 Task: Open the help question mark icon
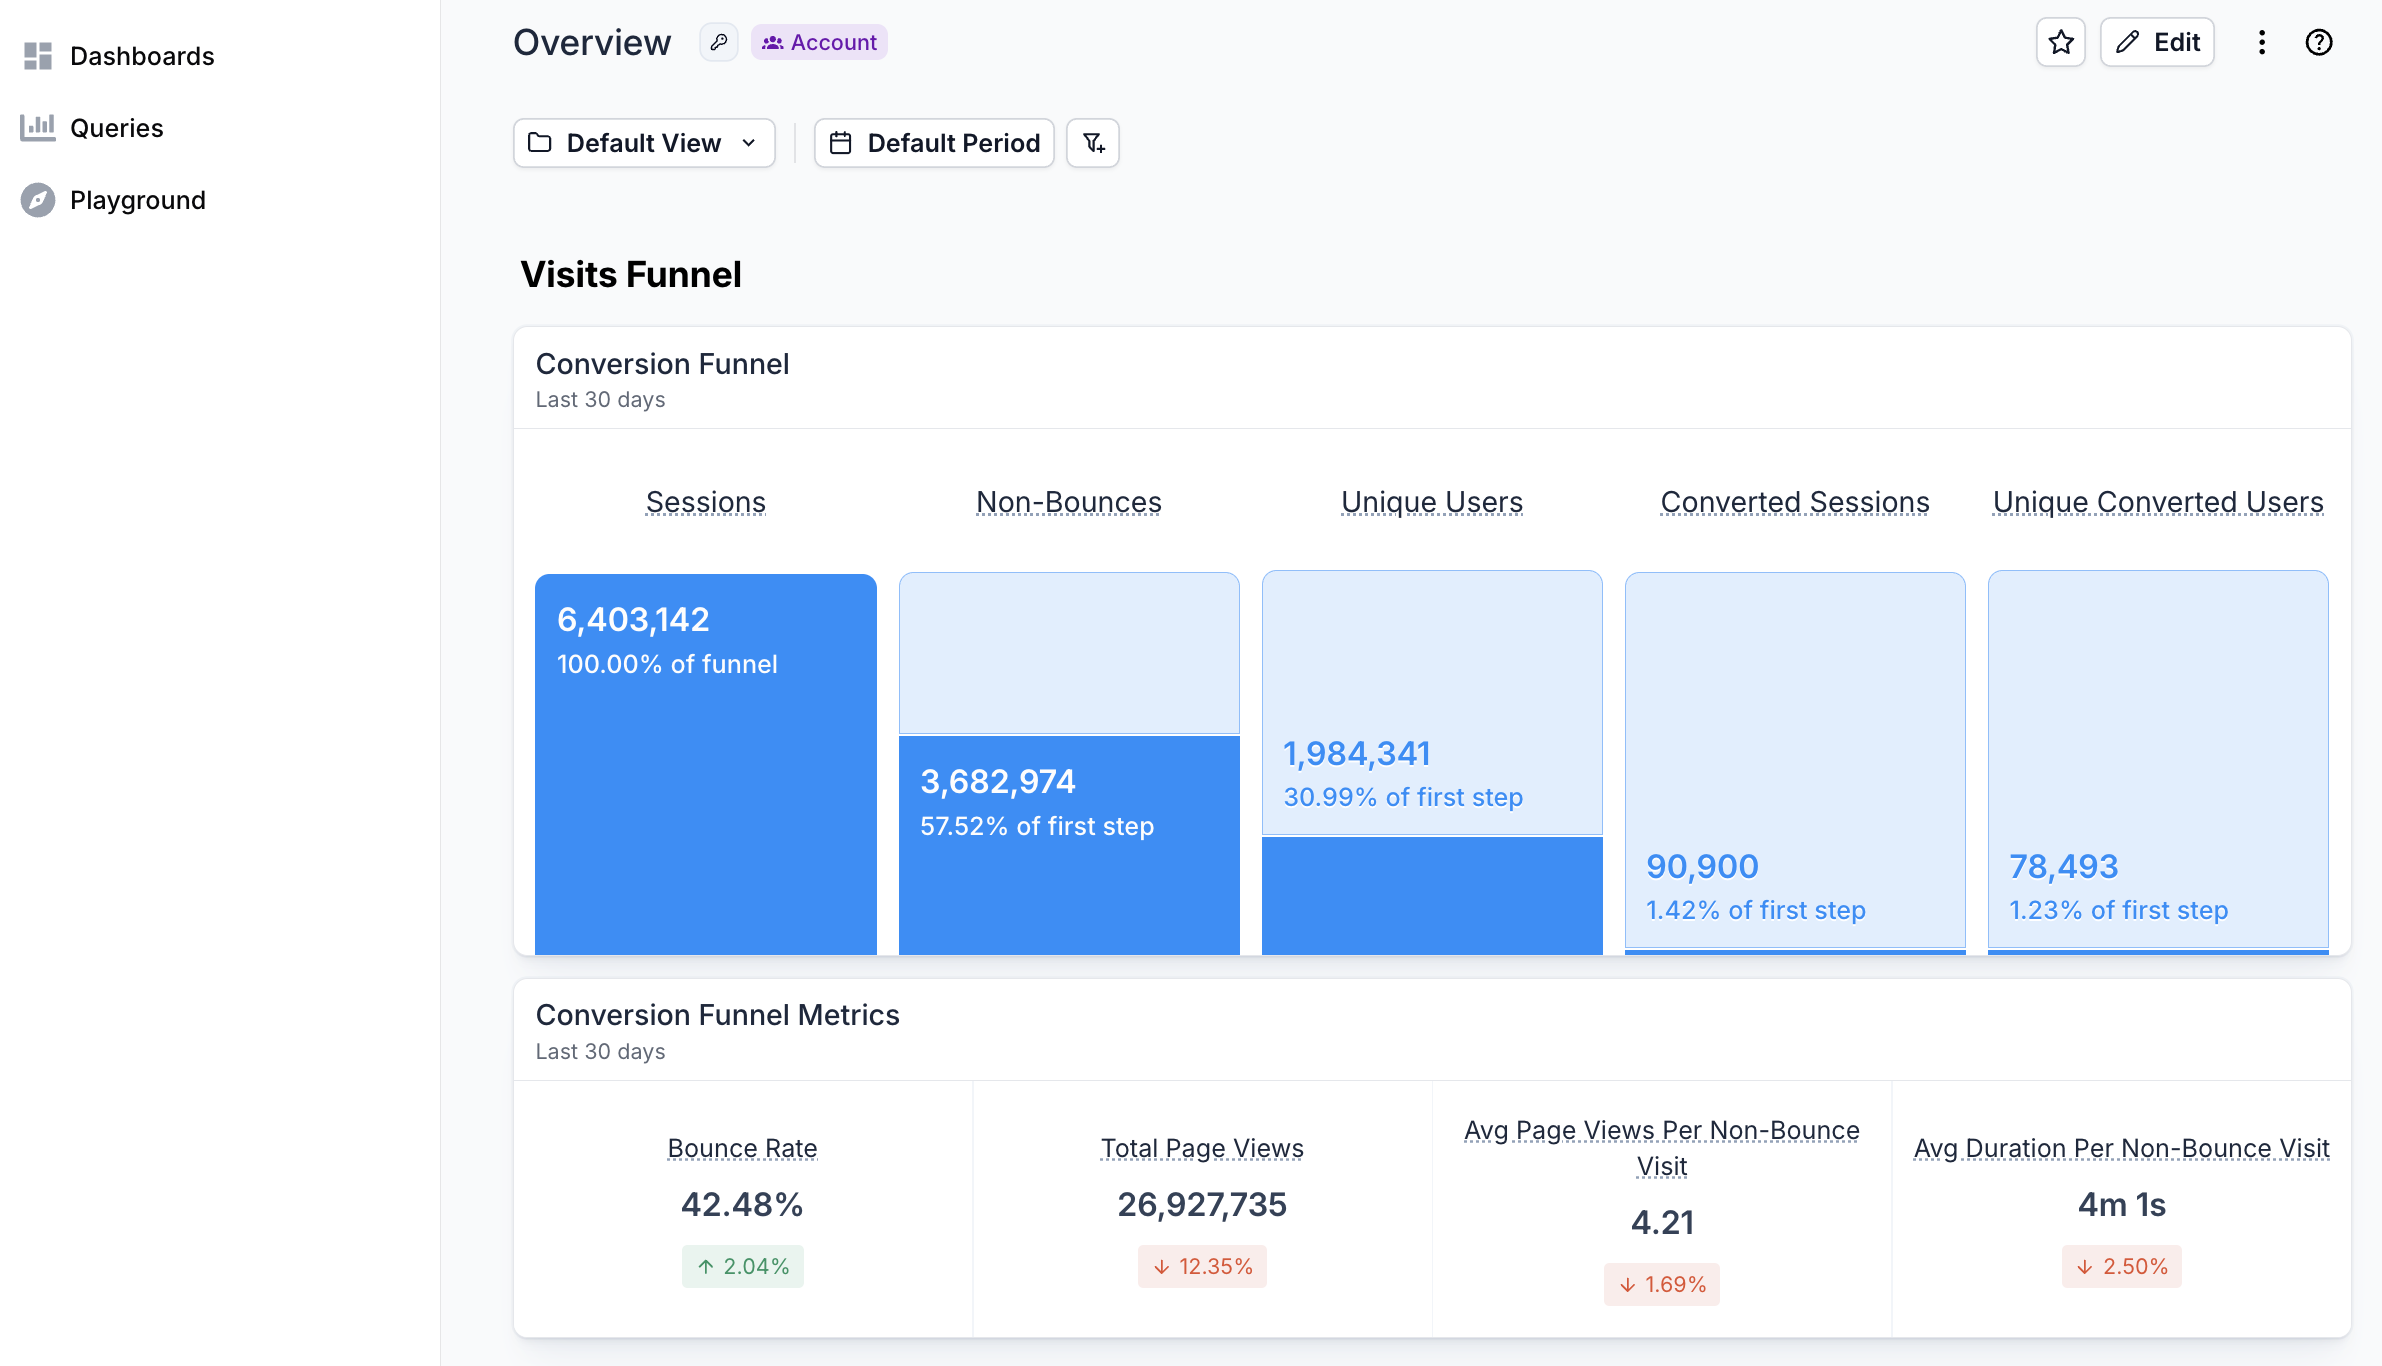pos(2318,43)
